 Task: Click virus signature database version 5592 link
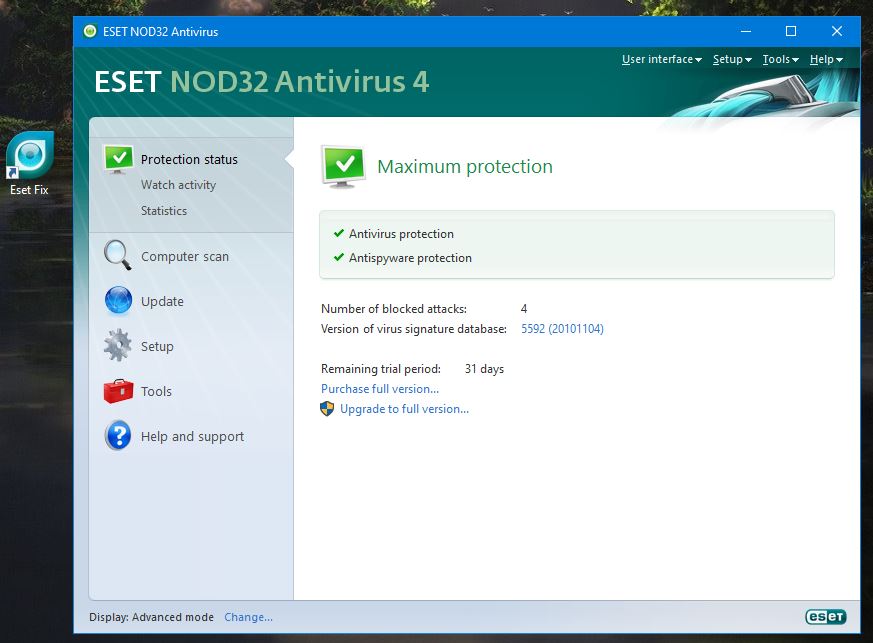562,328
